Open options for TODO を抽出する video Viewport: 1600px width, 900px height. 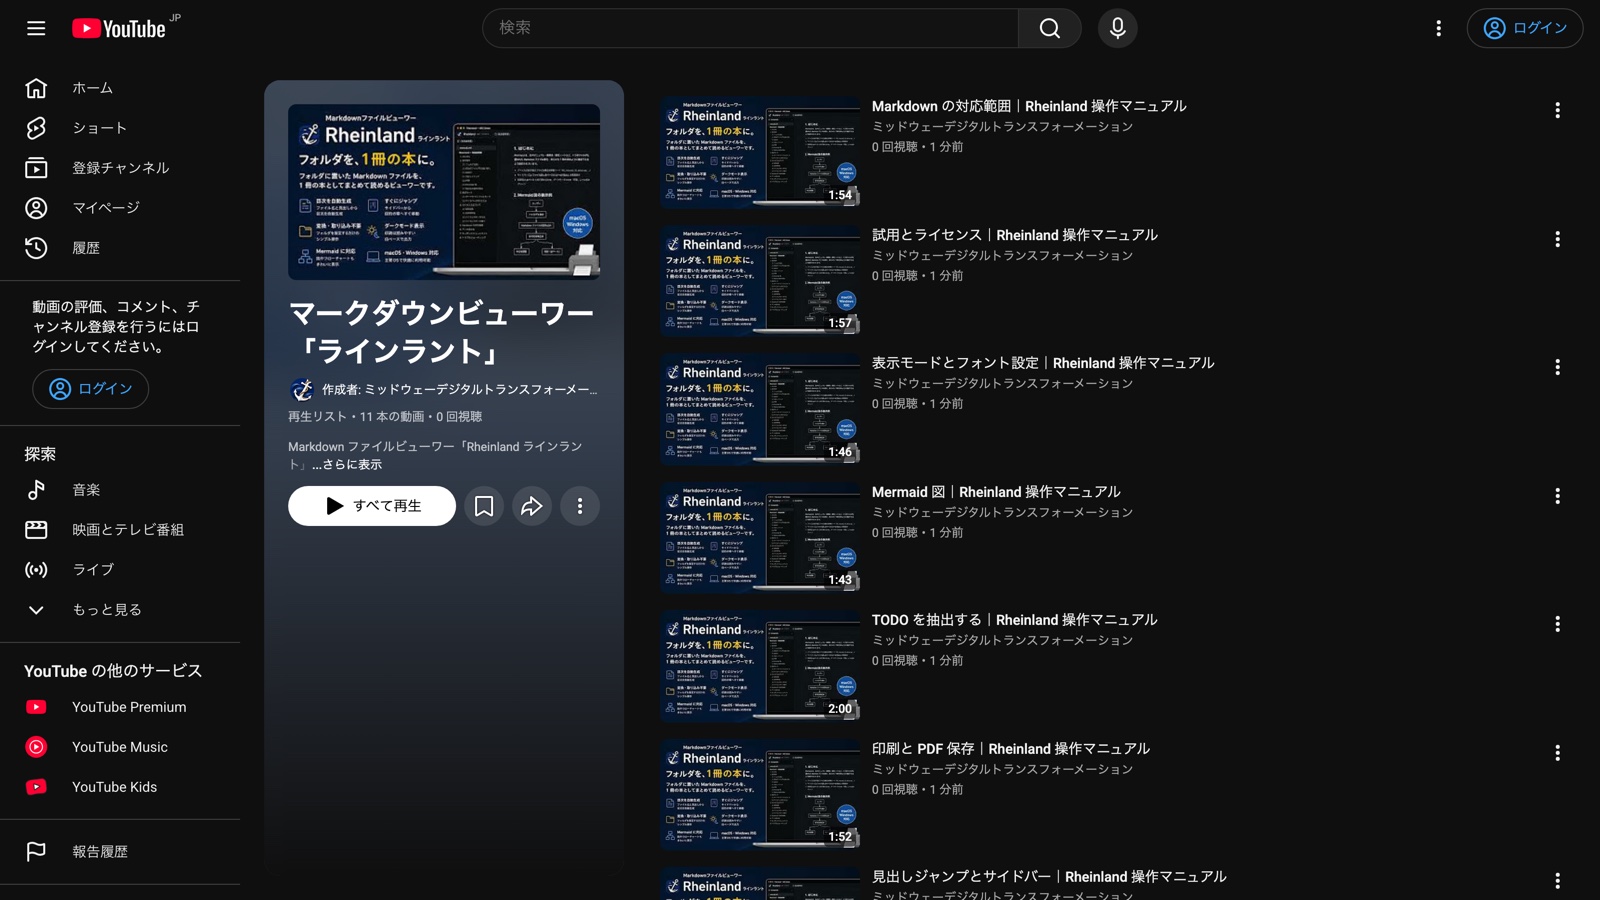pos(1557,624)
